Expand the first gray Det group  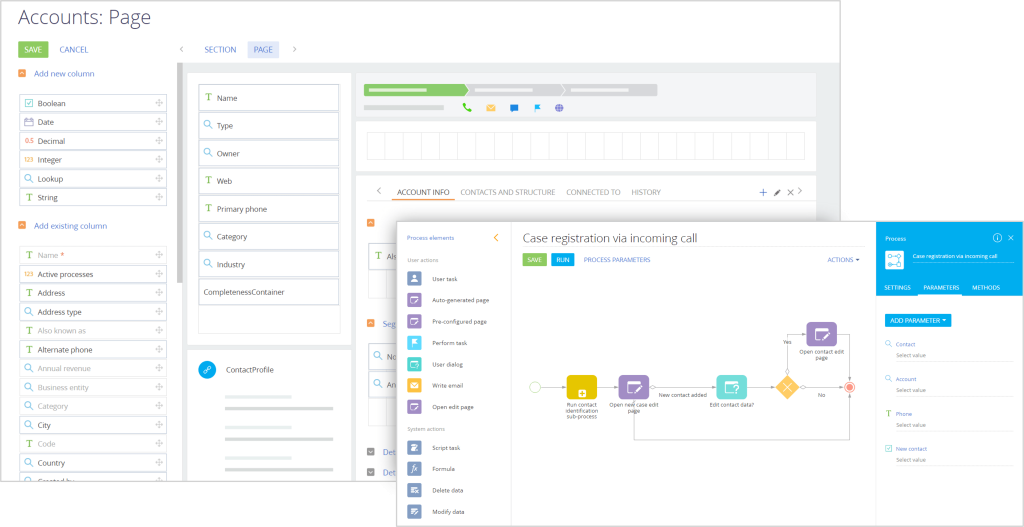[371, 451]
